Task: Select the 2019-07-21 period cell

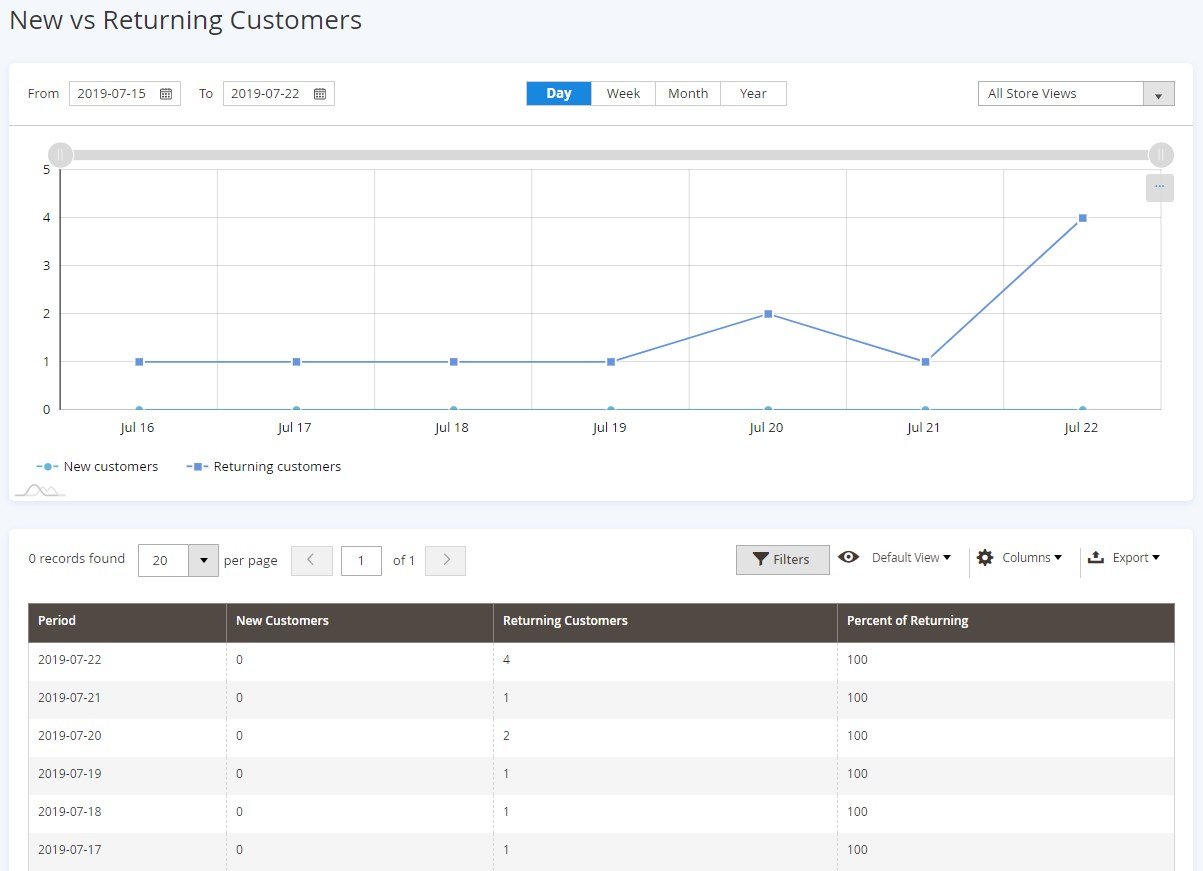Action: [x=127, y=698]
